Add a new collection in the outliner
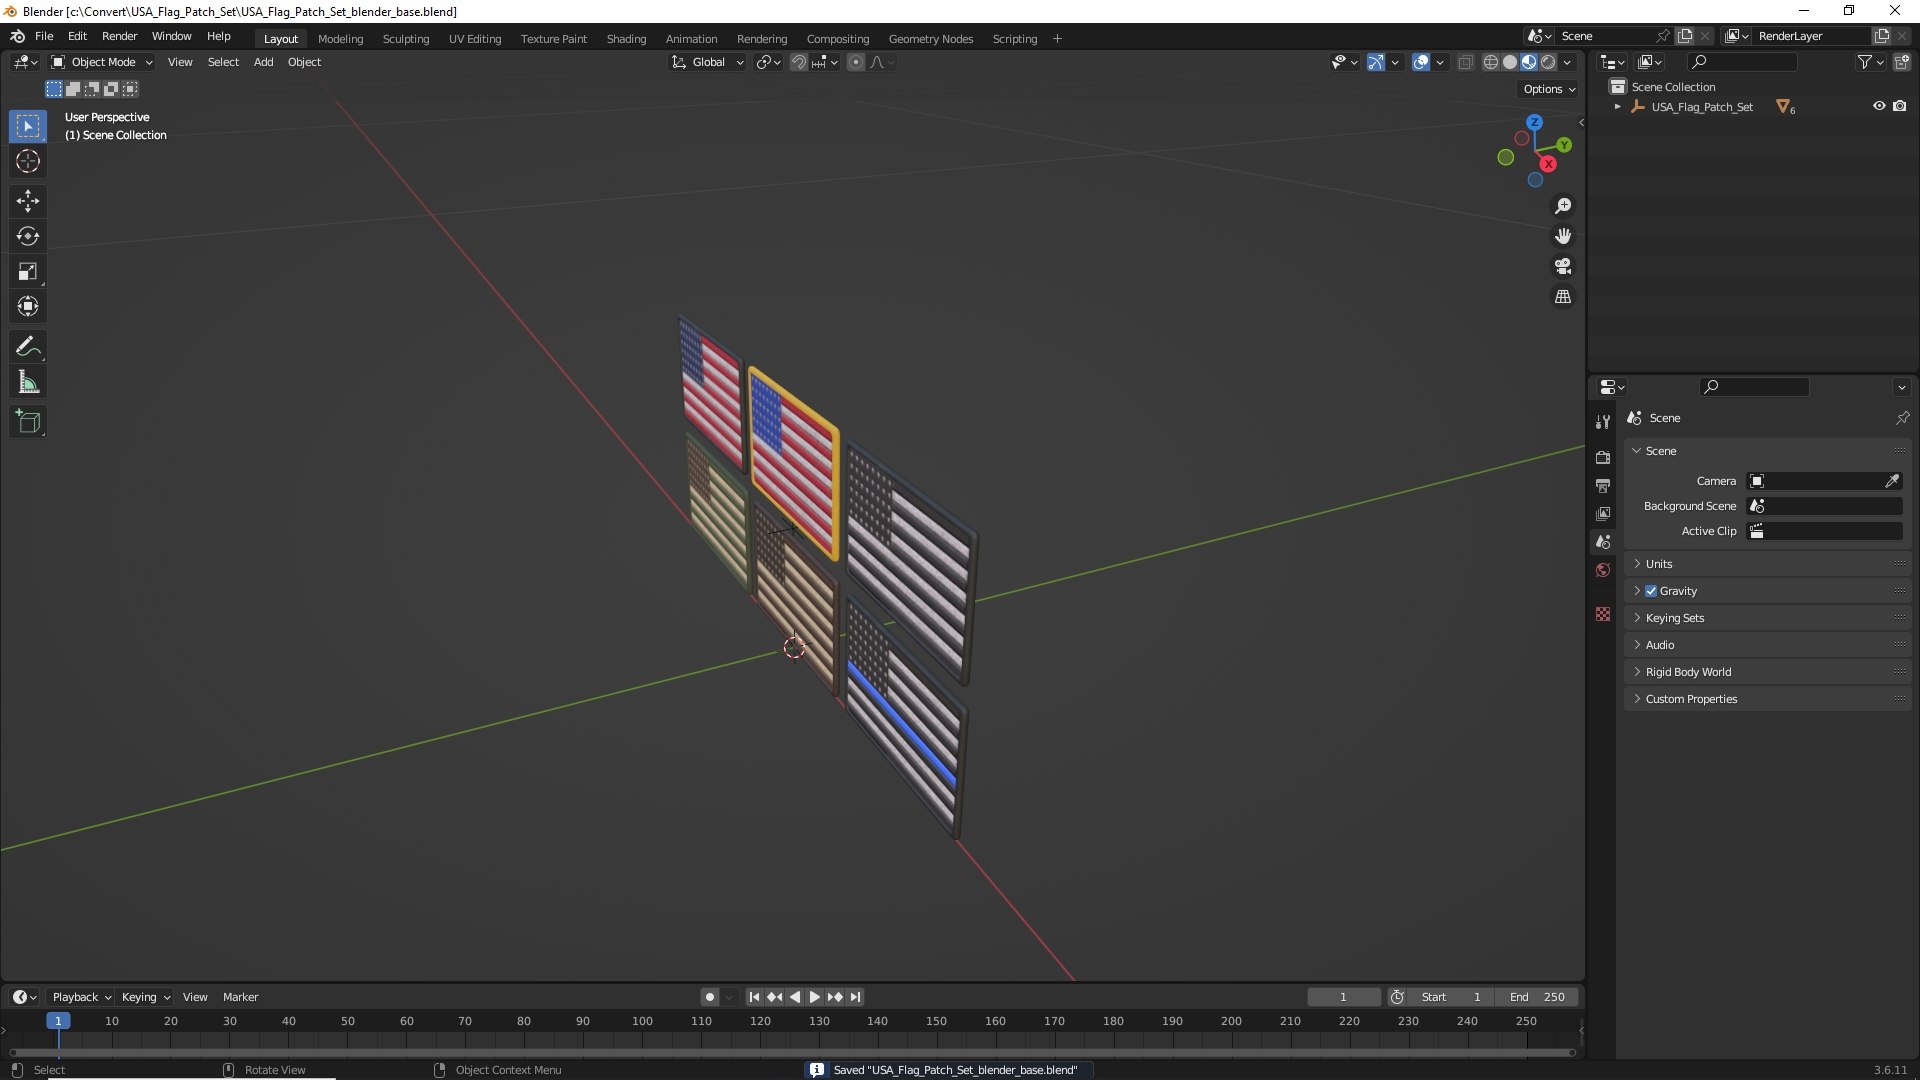1920x1080 pixels. point(1902,62)
